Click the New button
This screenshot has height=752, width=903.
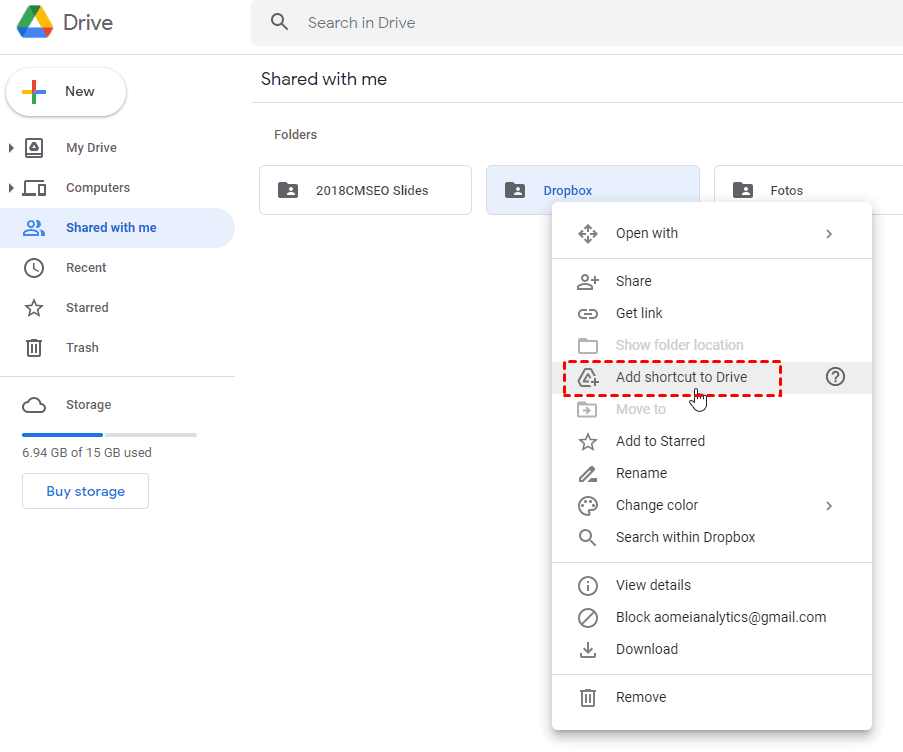(66, 91)
